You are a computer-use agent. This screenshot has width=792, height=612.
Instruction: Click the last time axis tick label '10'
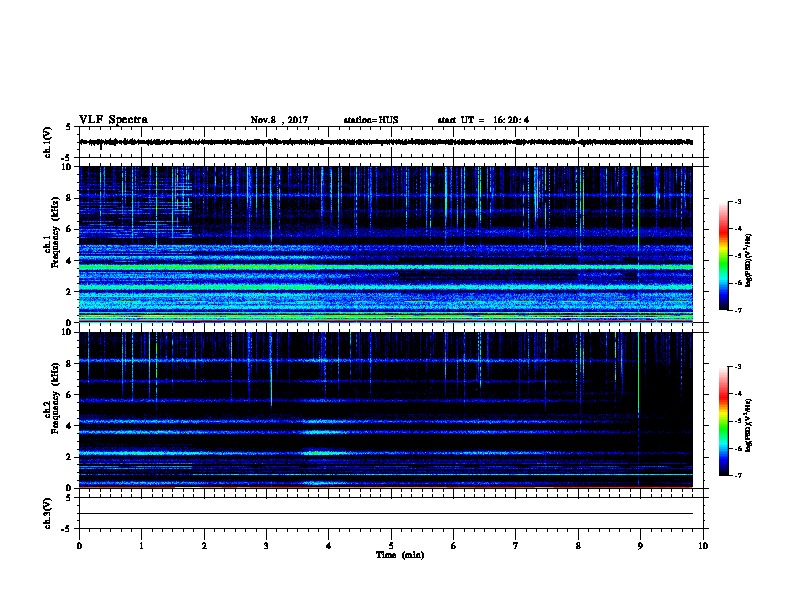coord(703,545)
